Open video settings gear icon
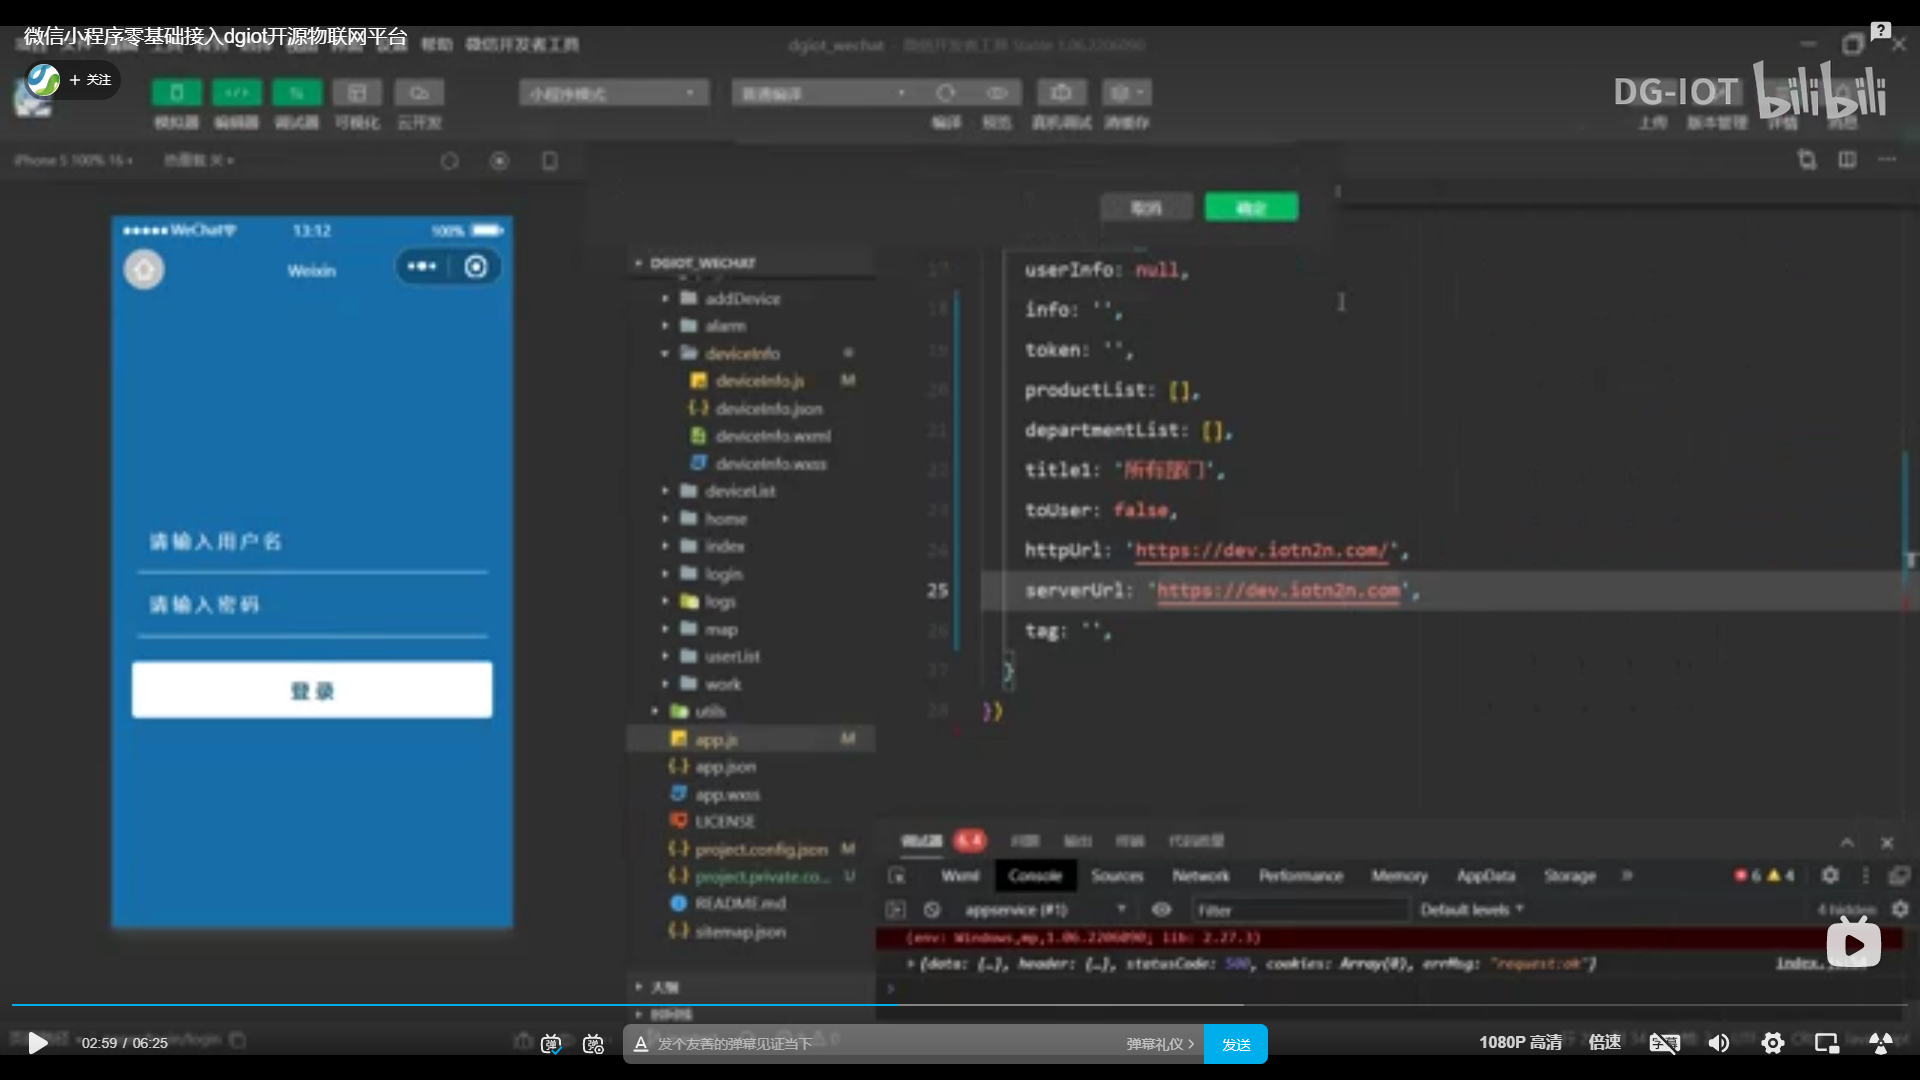 point(1772,1043)
